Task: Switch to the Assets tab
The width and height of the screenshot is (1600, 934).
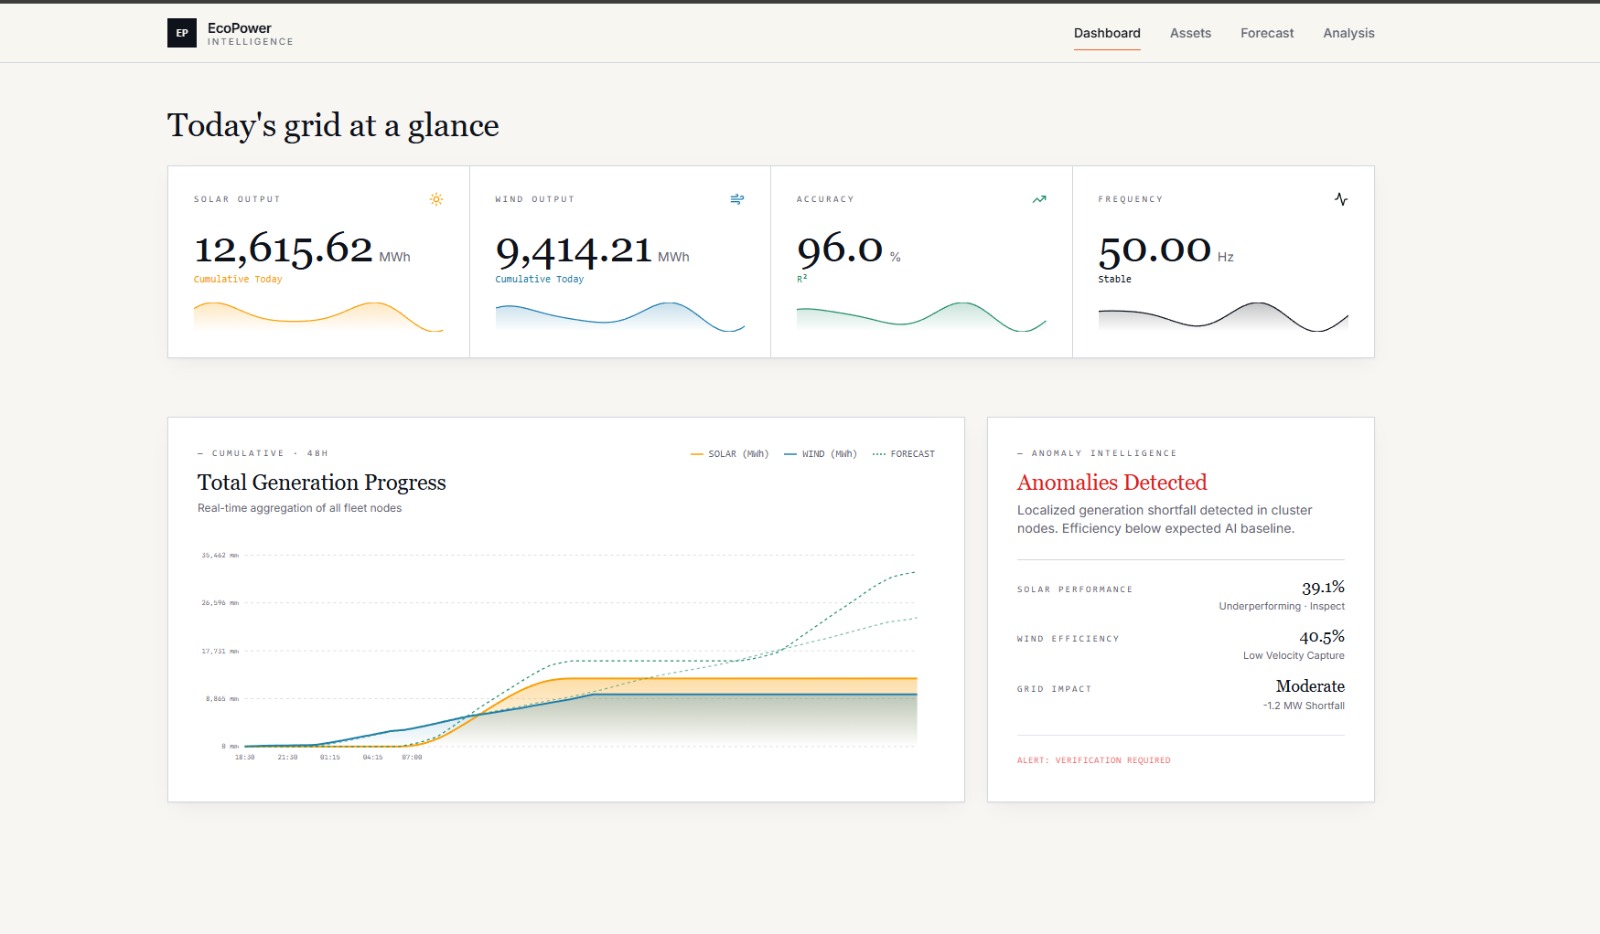Action: pos(1190,33)
